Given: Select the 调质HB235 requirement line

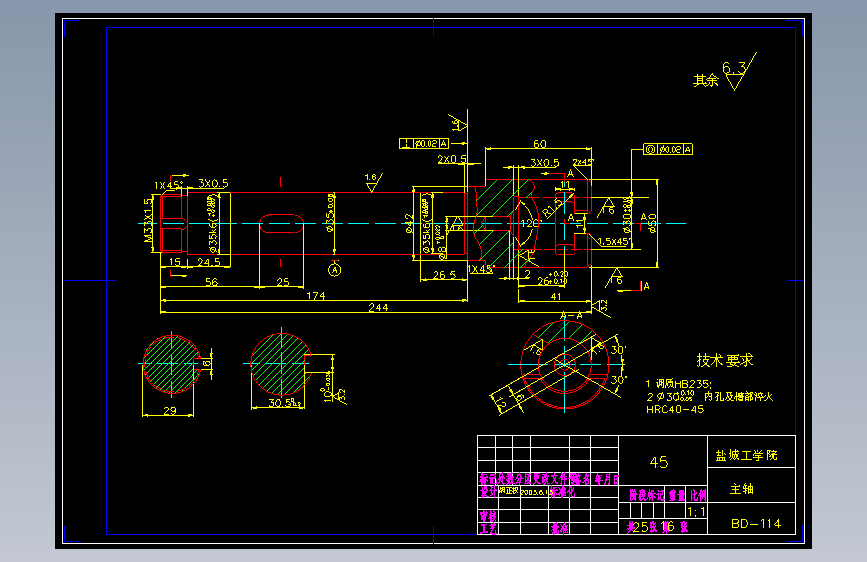Looking at the screenshot, I should (x=679, y=383).
